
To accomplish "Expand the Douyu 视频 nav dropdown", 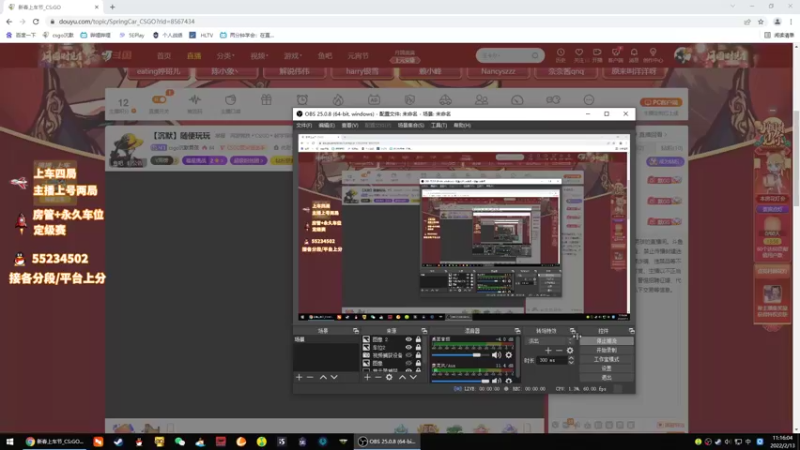I will (259, 56).
